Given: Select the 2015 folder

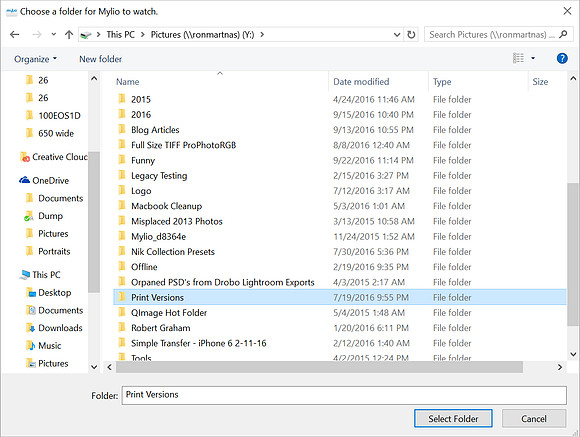Looking at the screenshot, I should [141, 100].
